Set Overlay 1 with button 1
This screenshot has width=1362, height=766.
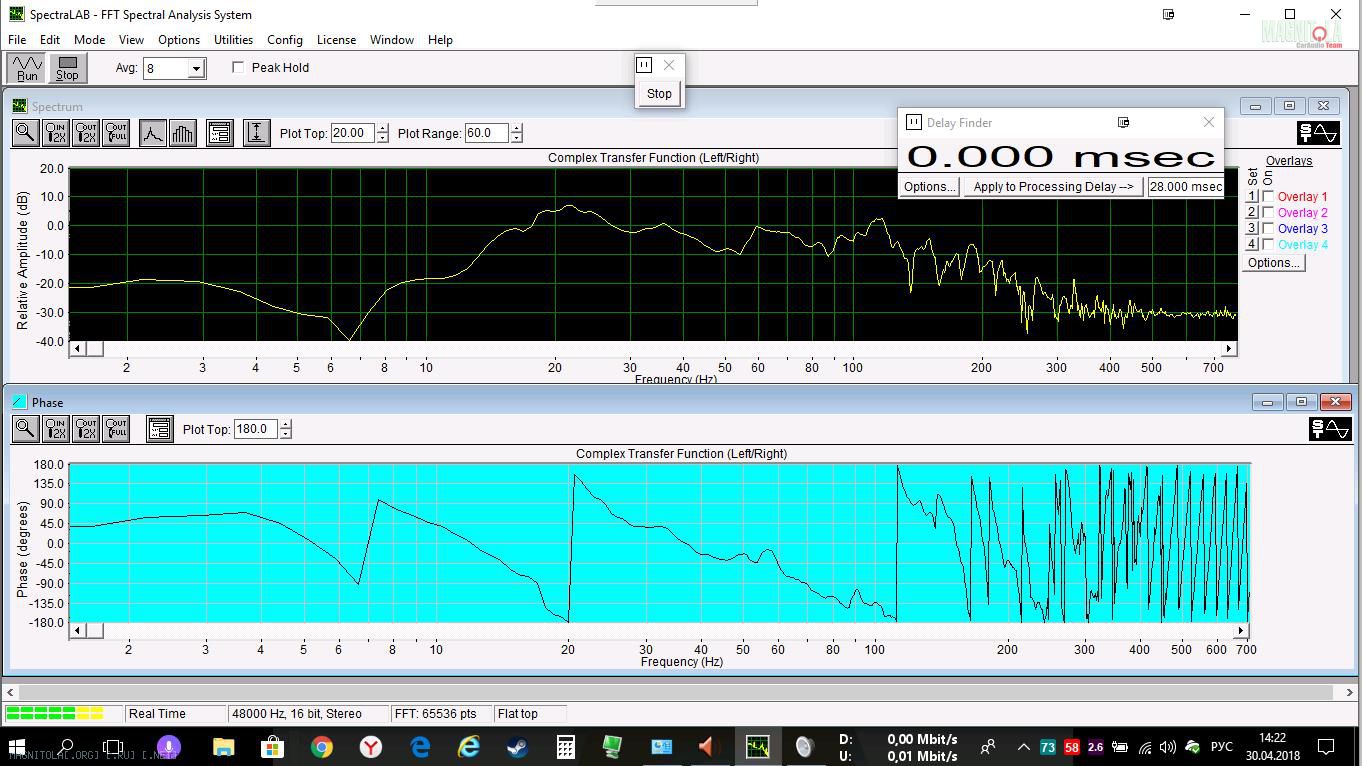1251,197
